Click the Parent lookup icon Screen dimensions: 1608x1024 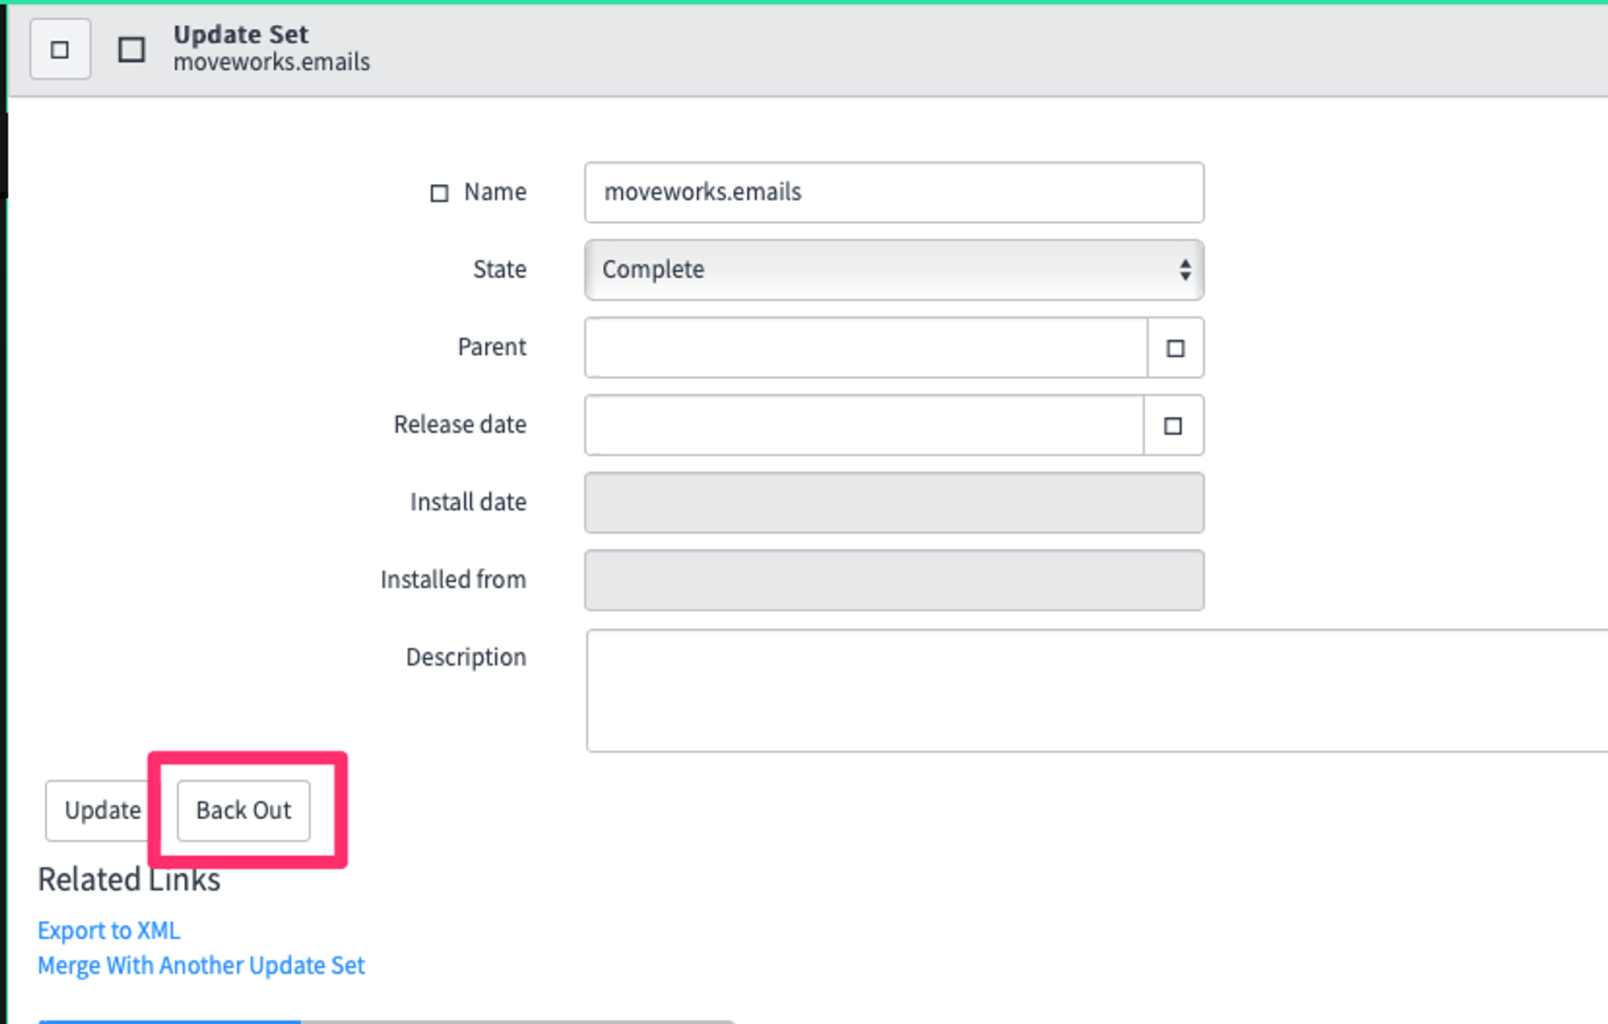(1175, 348)
